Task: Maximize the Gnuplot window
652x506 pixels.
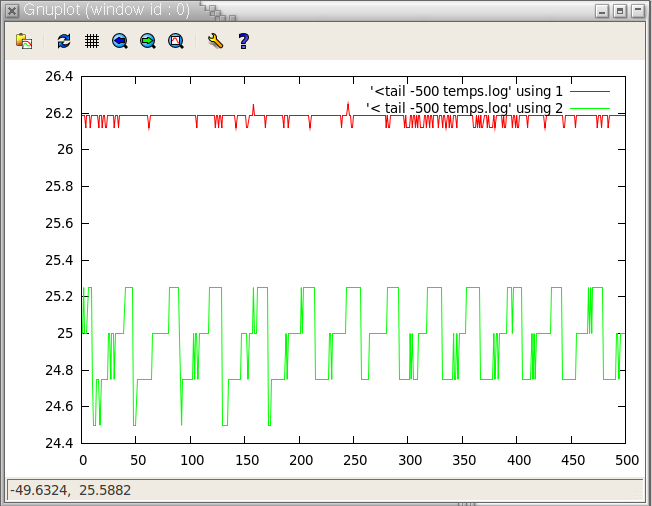Action: [620, 11]
